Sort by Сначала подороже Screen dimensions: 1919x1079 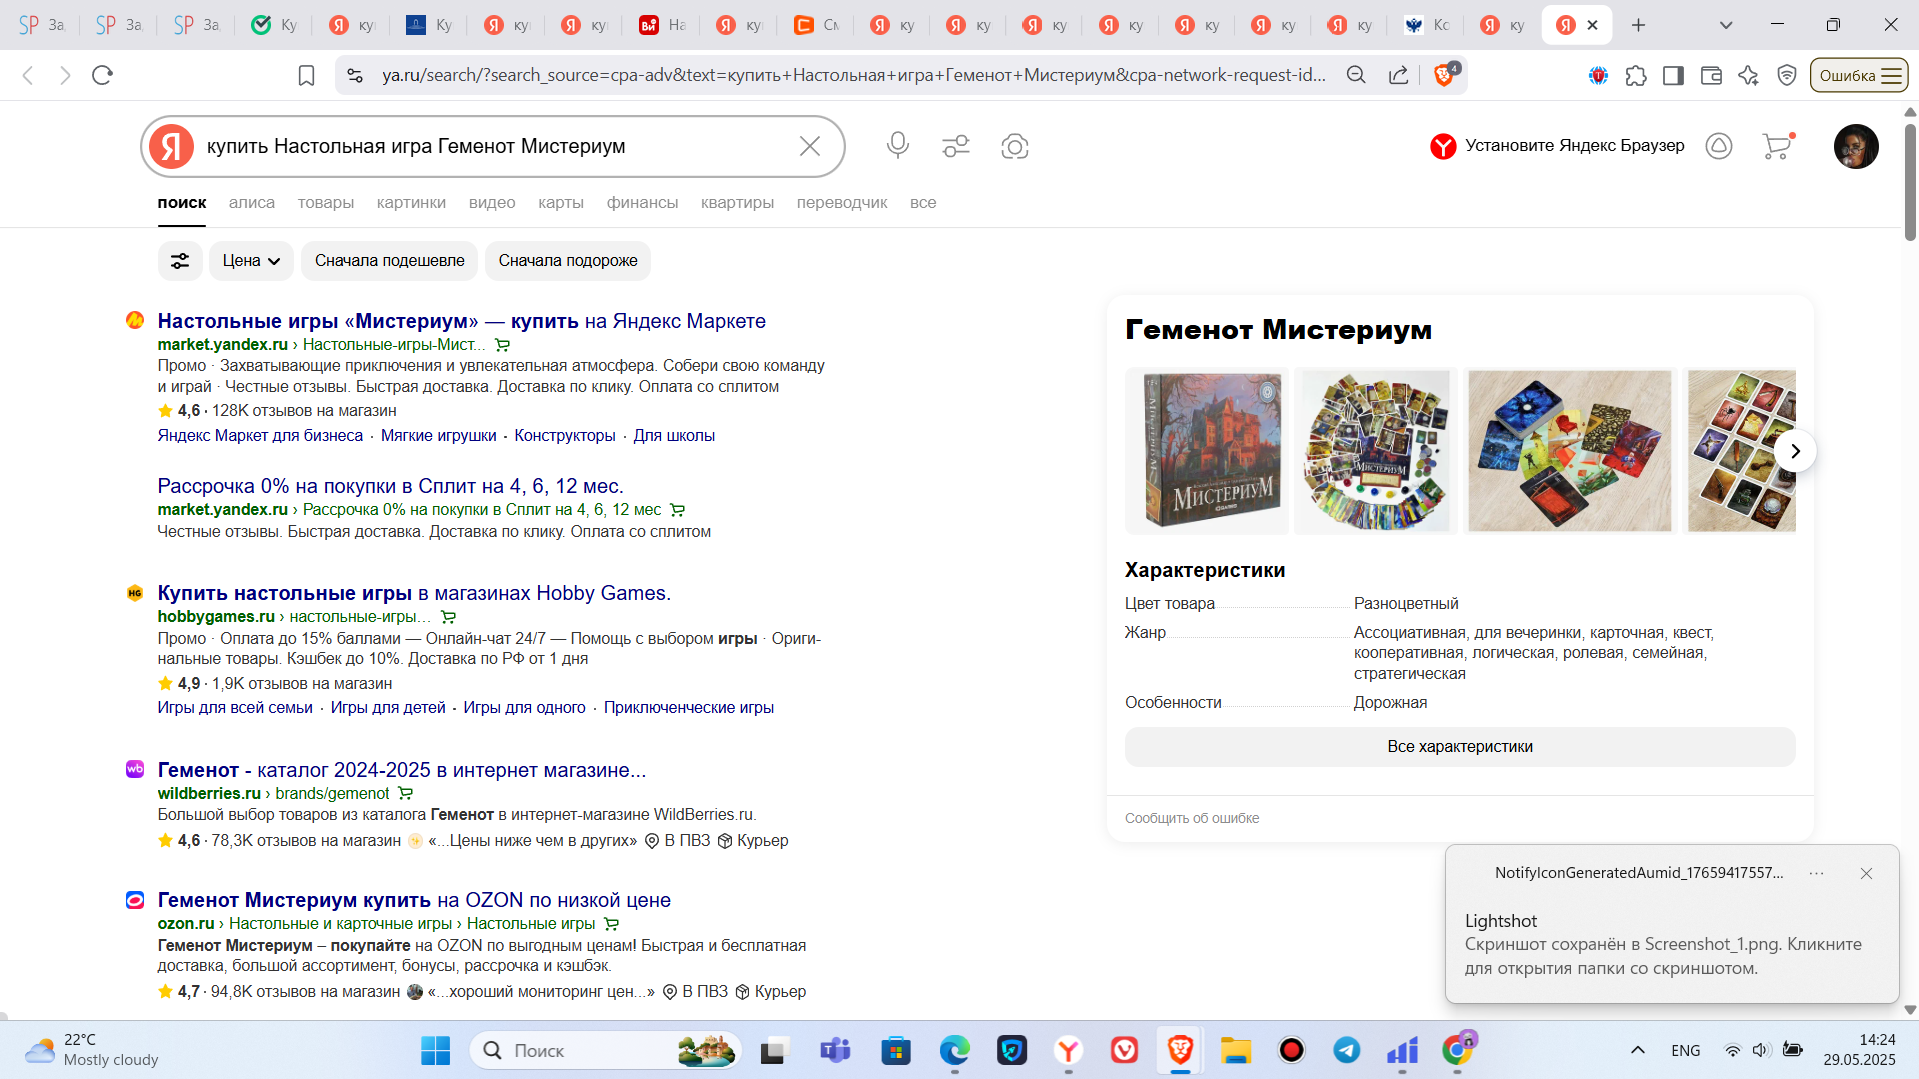568,261
